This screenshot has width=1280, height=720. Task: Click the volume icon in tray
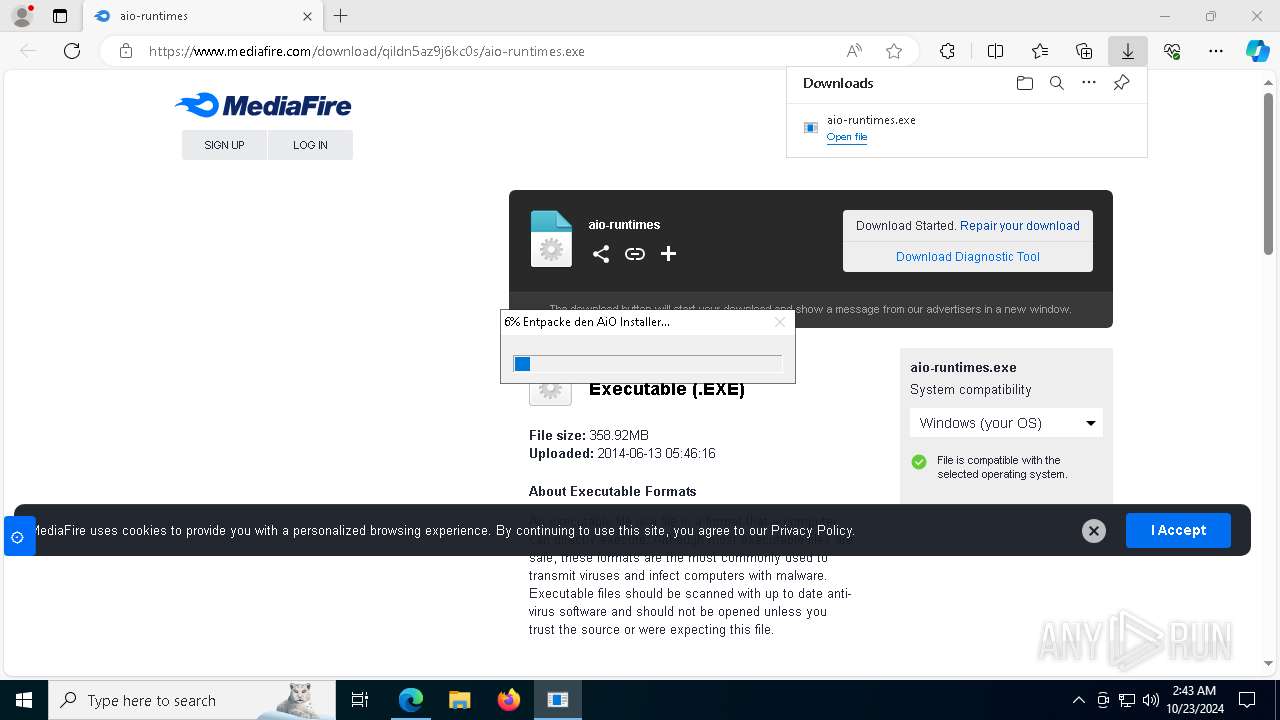tap(1151, 700)
